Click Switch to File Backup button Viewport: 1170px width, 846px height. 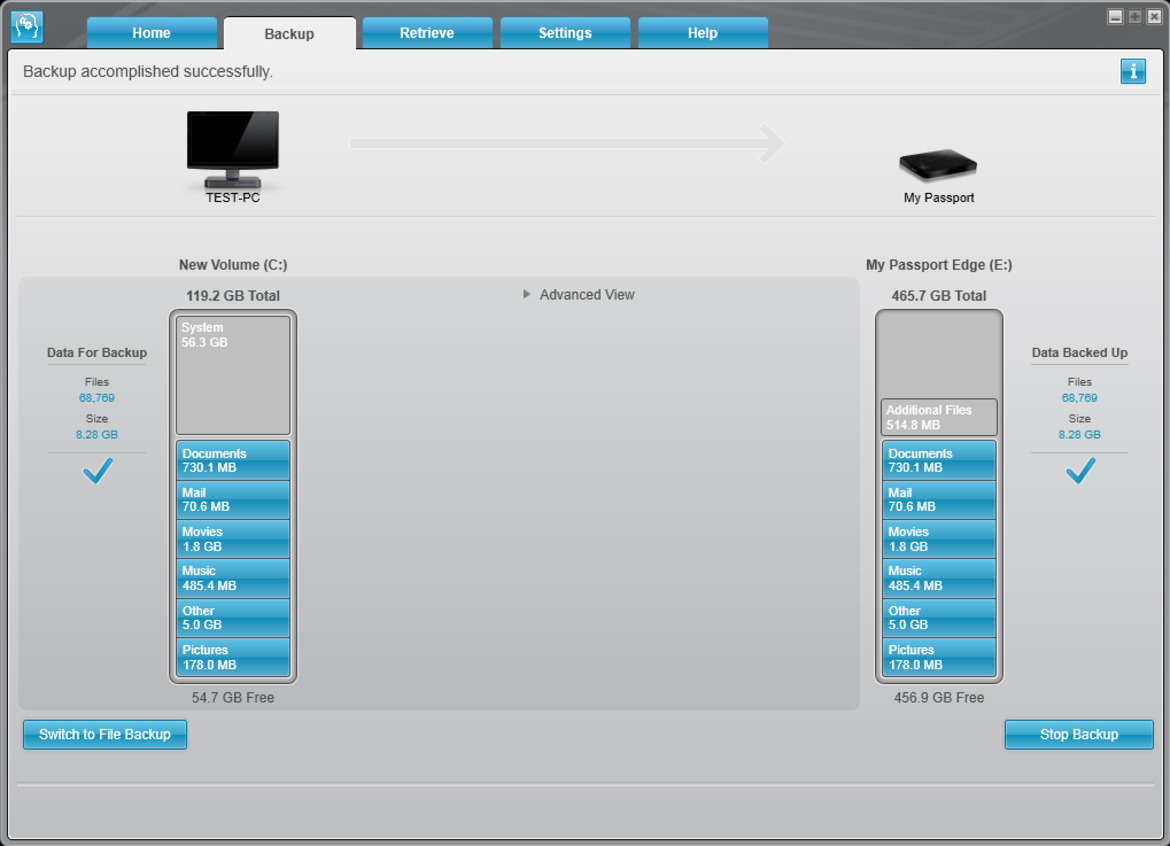(105, 734)
